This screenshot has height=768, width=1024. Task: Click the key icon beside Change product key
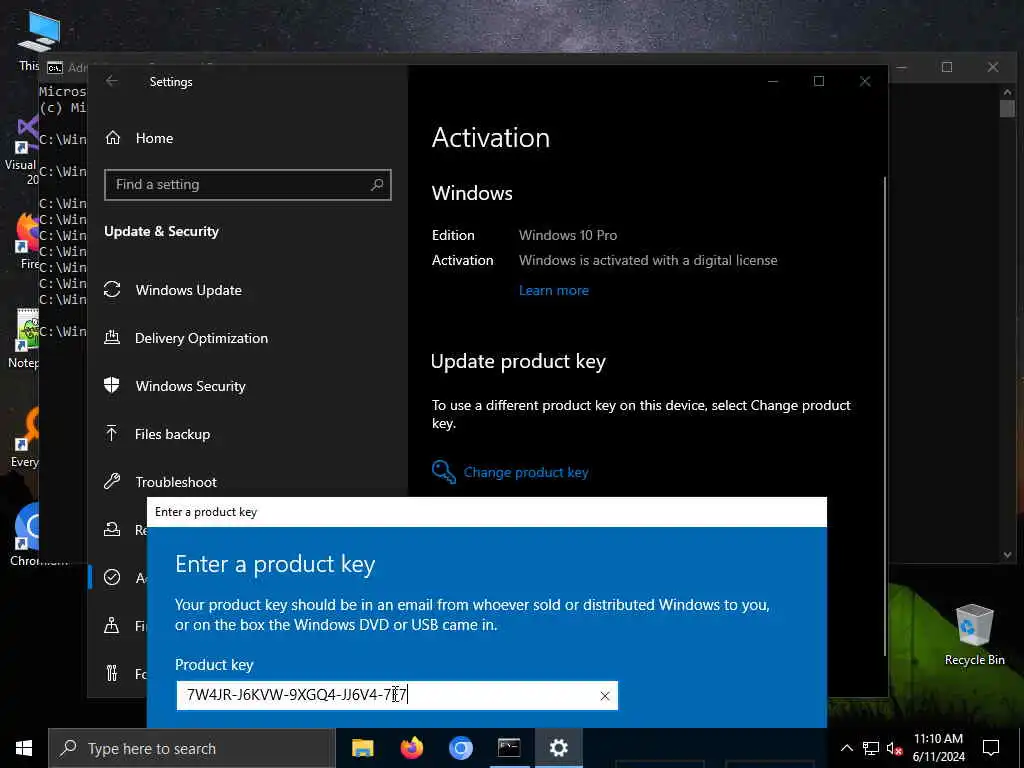tap(443, 472)
